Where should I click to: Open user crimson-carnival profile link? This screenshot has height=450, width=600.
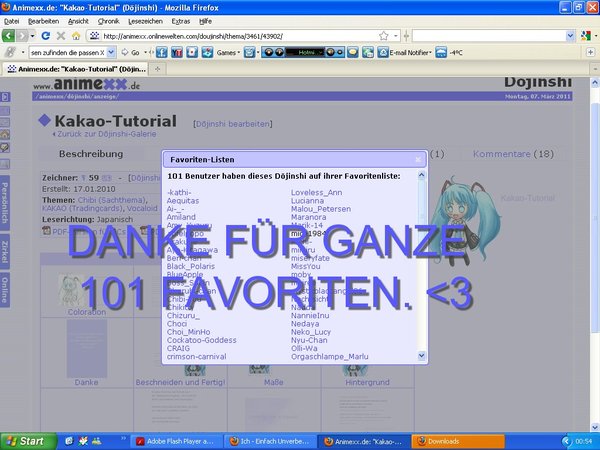[196, 357]
